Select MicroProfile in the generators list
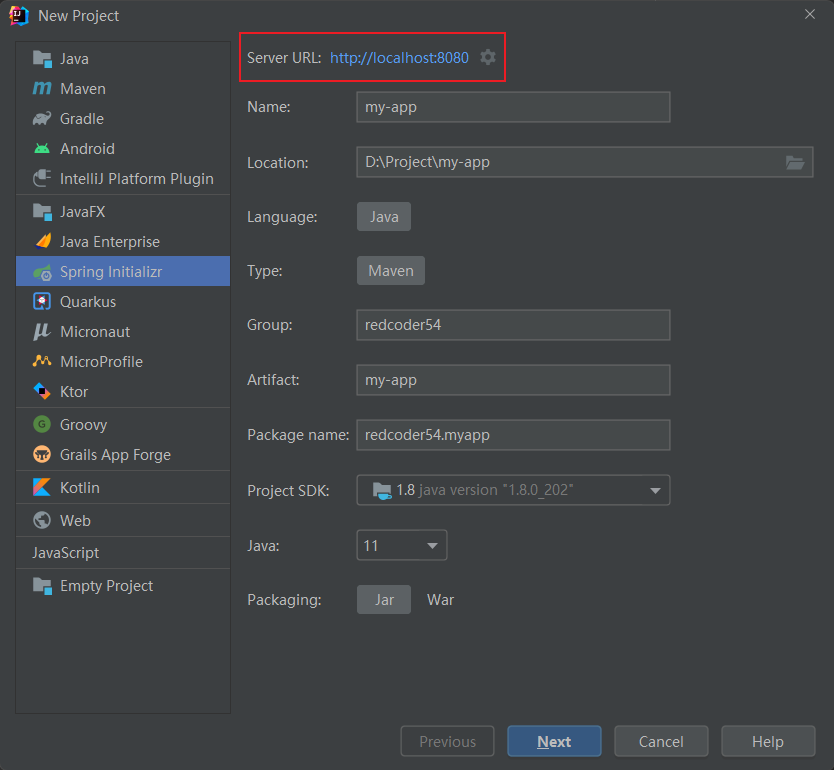The height and width of the screenshot is (770, 834). 123,362
